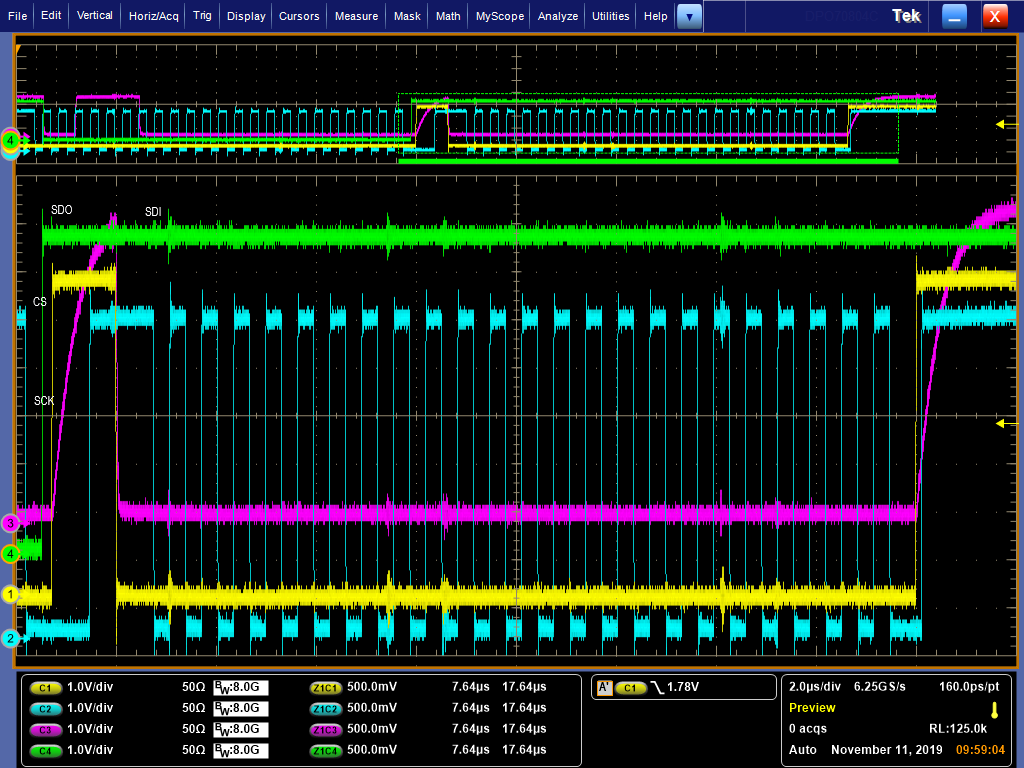Open the Measure menu
This screenshot has height=768, width=1024.
coord(356,16)
